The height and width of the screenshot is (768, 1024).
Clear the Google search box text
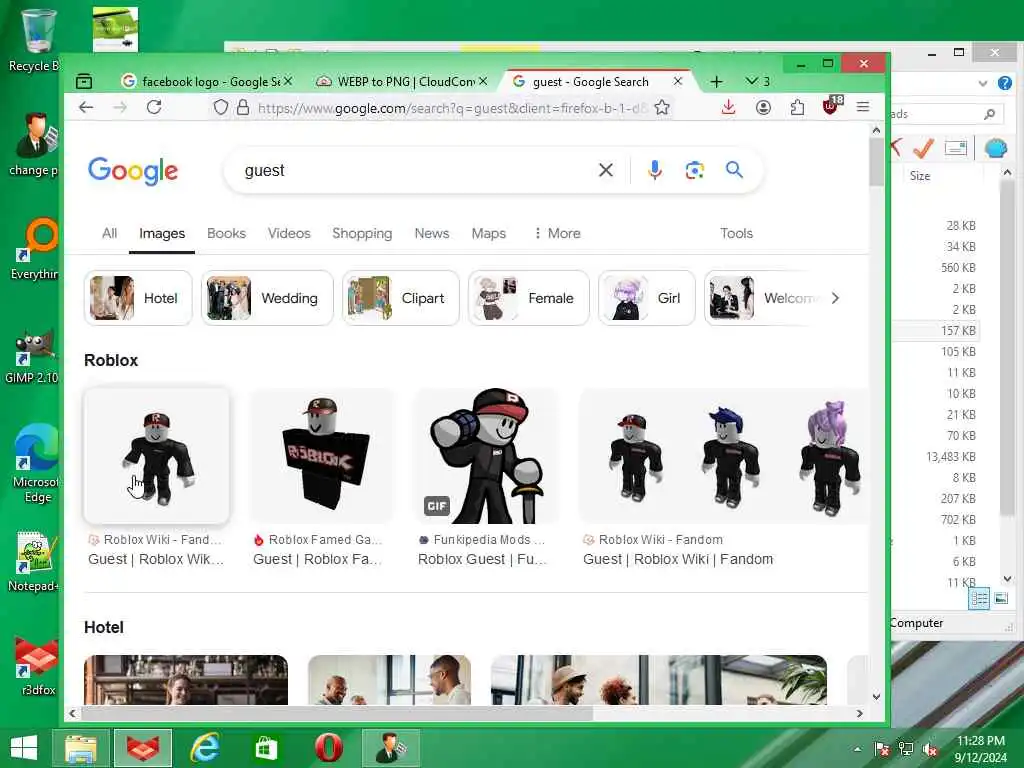point(606,170)
